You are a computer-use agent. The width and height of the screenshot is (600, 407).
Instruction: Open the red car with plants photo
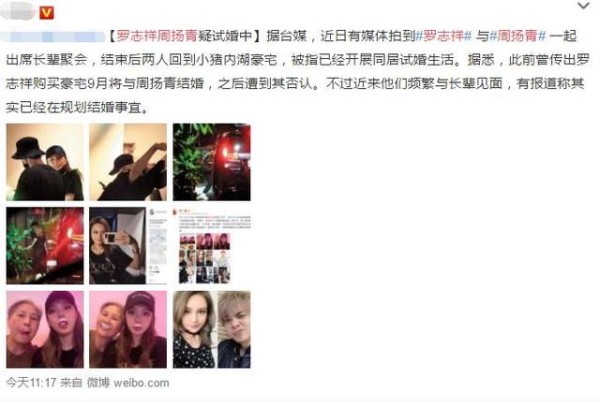click(x=45, y=246)
